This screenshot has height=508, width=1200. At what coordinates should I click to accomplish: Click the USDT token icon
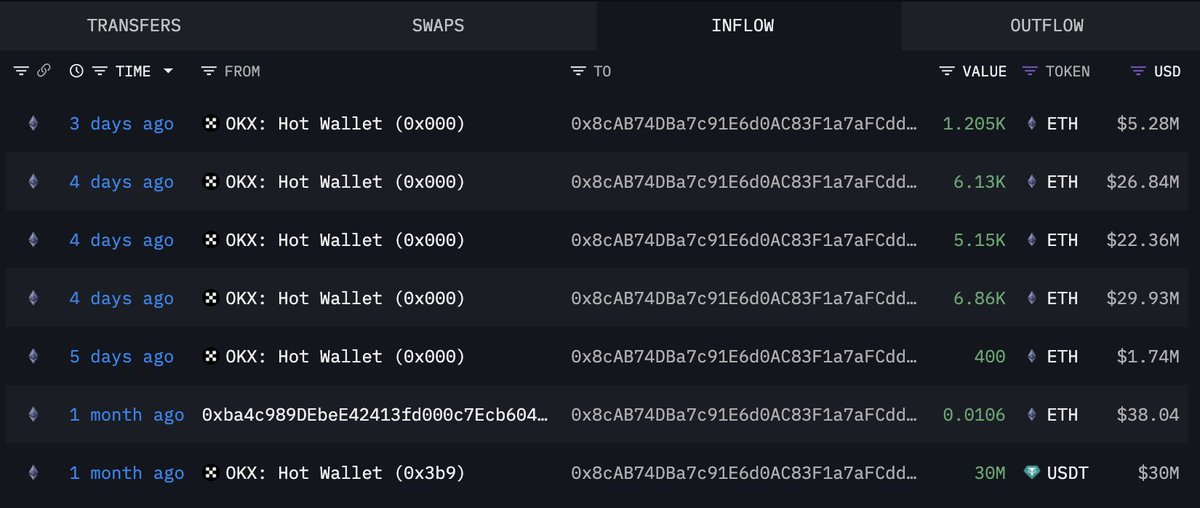(1031, 473)
